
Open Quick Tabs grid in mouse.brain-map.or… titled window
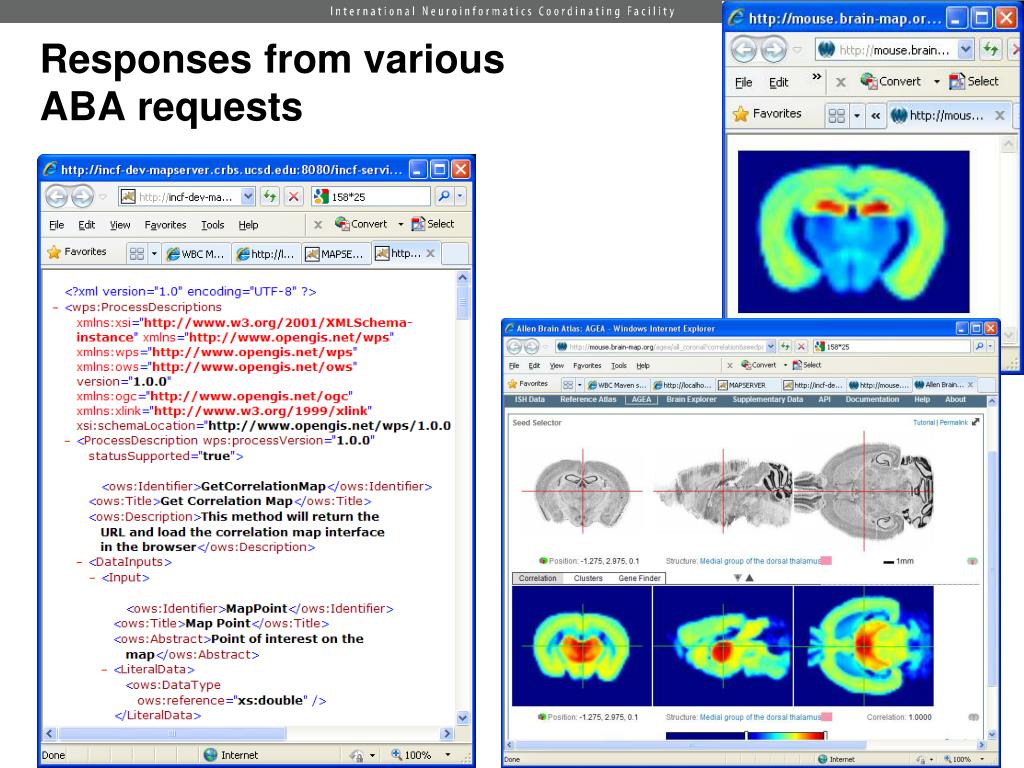tap(837, 116)
